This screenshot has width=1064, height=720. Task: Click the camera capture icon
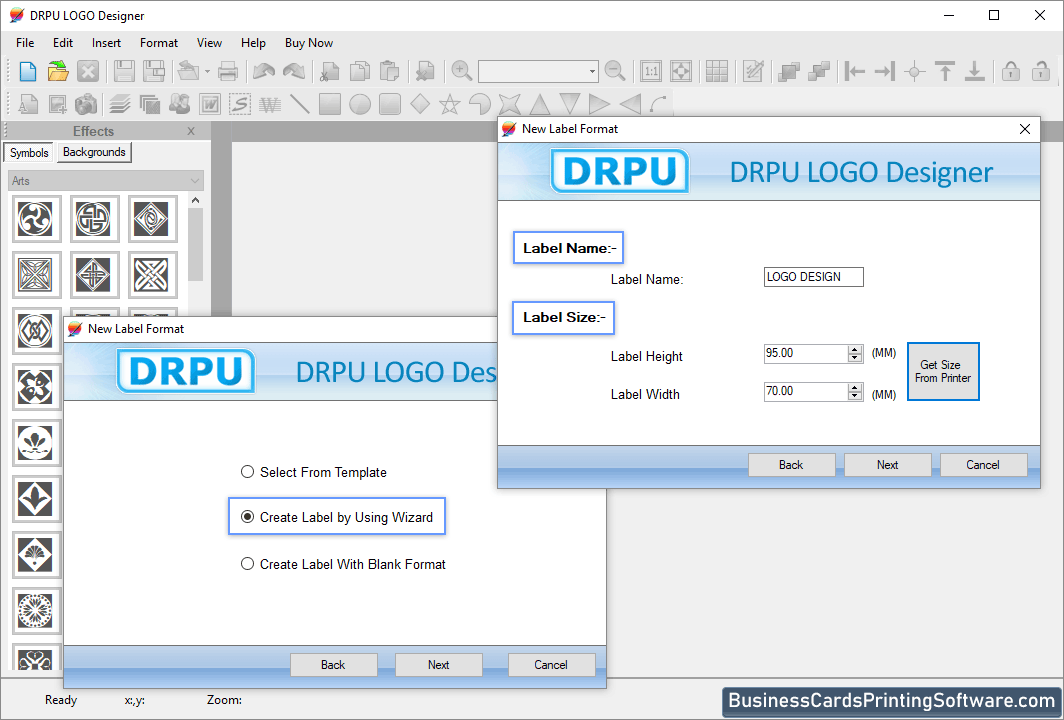(x=86, y=105)
